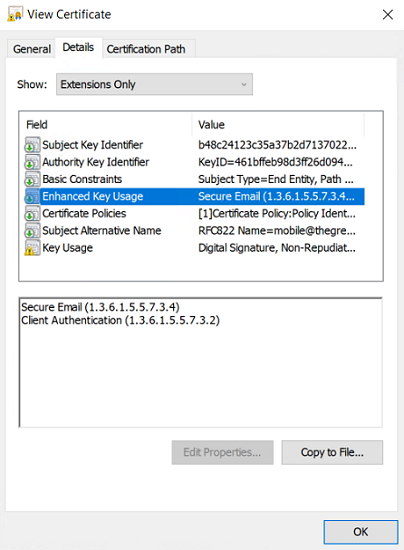Click the Certificate Policies extension icon
Viewport: 404px width, 550px height.
point(32,214)
